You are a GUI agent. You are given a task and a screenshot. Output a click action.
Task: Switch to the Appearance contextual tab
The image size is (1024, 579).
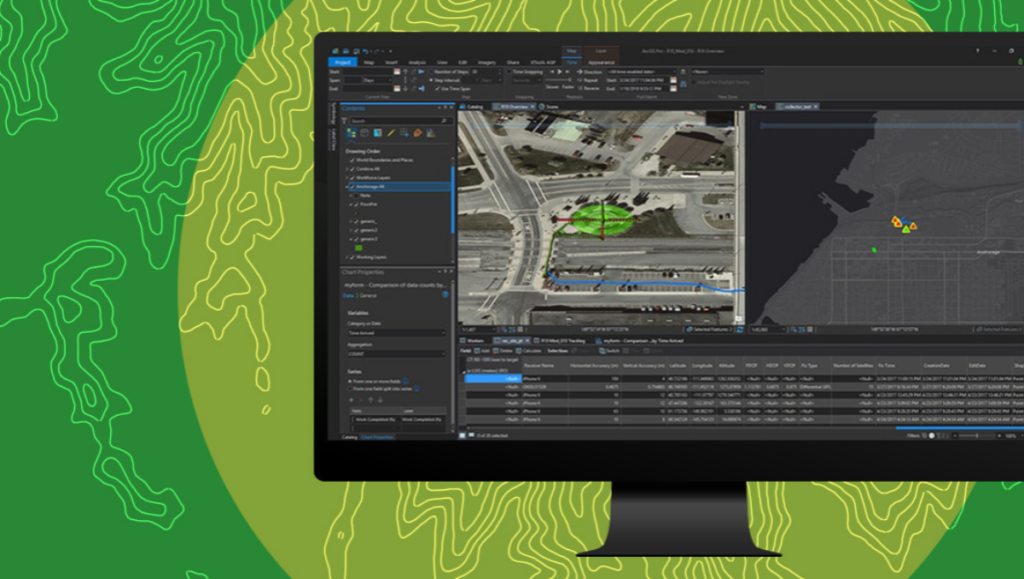pyautogui.click(x=601, y=62)
